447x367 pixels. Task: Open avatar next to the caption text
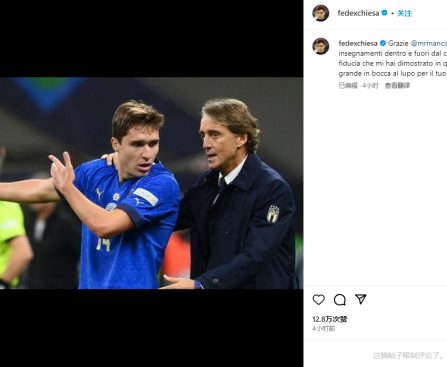tap(321, 46)
